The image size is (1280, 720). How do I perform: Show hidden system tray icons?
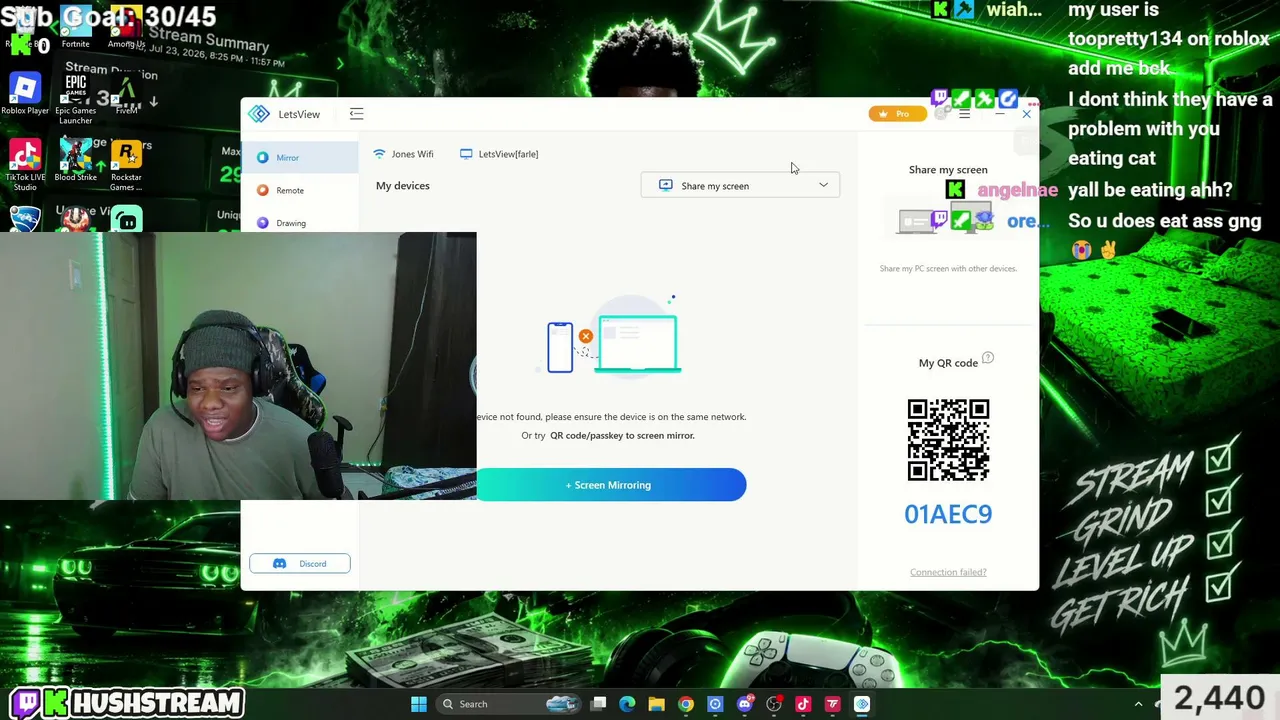[x=1138, y=704]
